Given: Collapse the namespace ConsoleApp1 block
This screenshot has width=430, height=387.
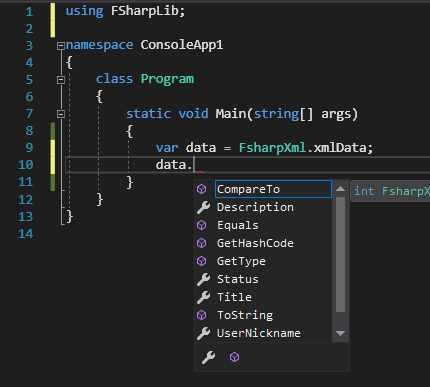Looking at the screenshot, I should coord(61,46).
